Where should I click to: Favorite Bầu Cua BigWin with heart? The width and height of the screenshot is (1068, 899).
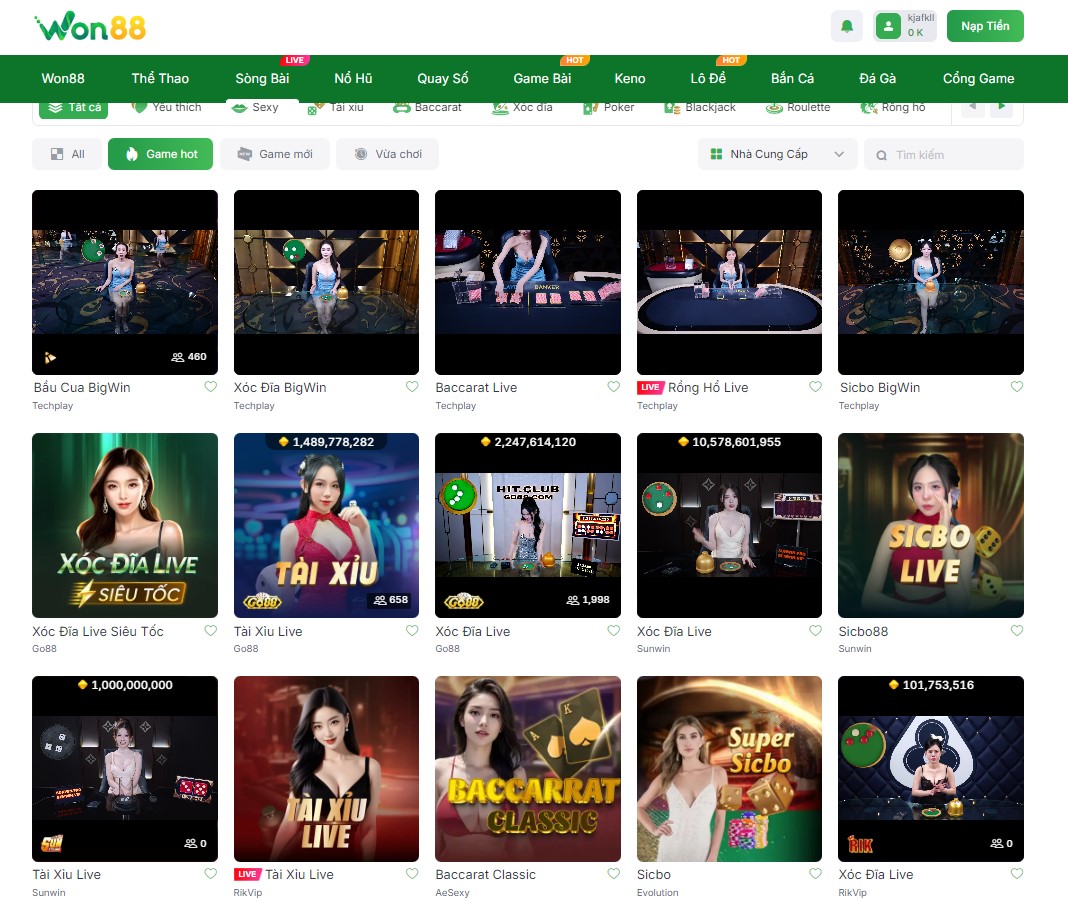pos(210,387)
